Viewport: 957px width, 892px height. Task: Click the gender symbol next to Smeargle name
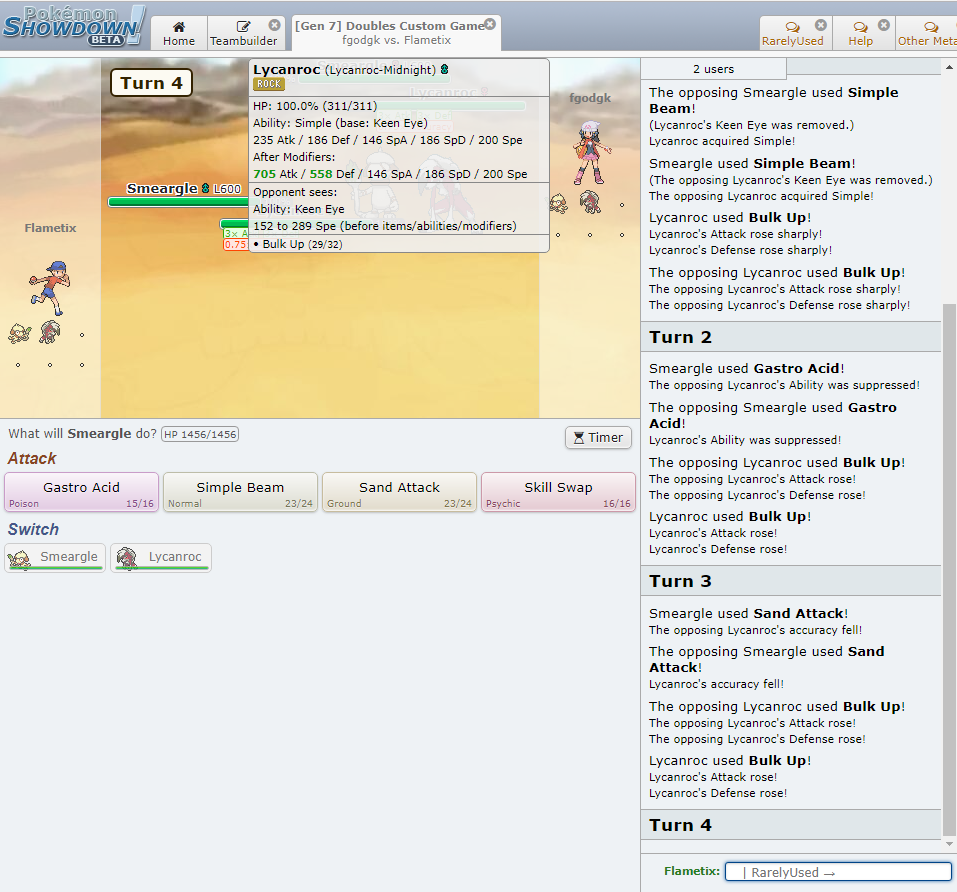[x=206, y=189]
